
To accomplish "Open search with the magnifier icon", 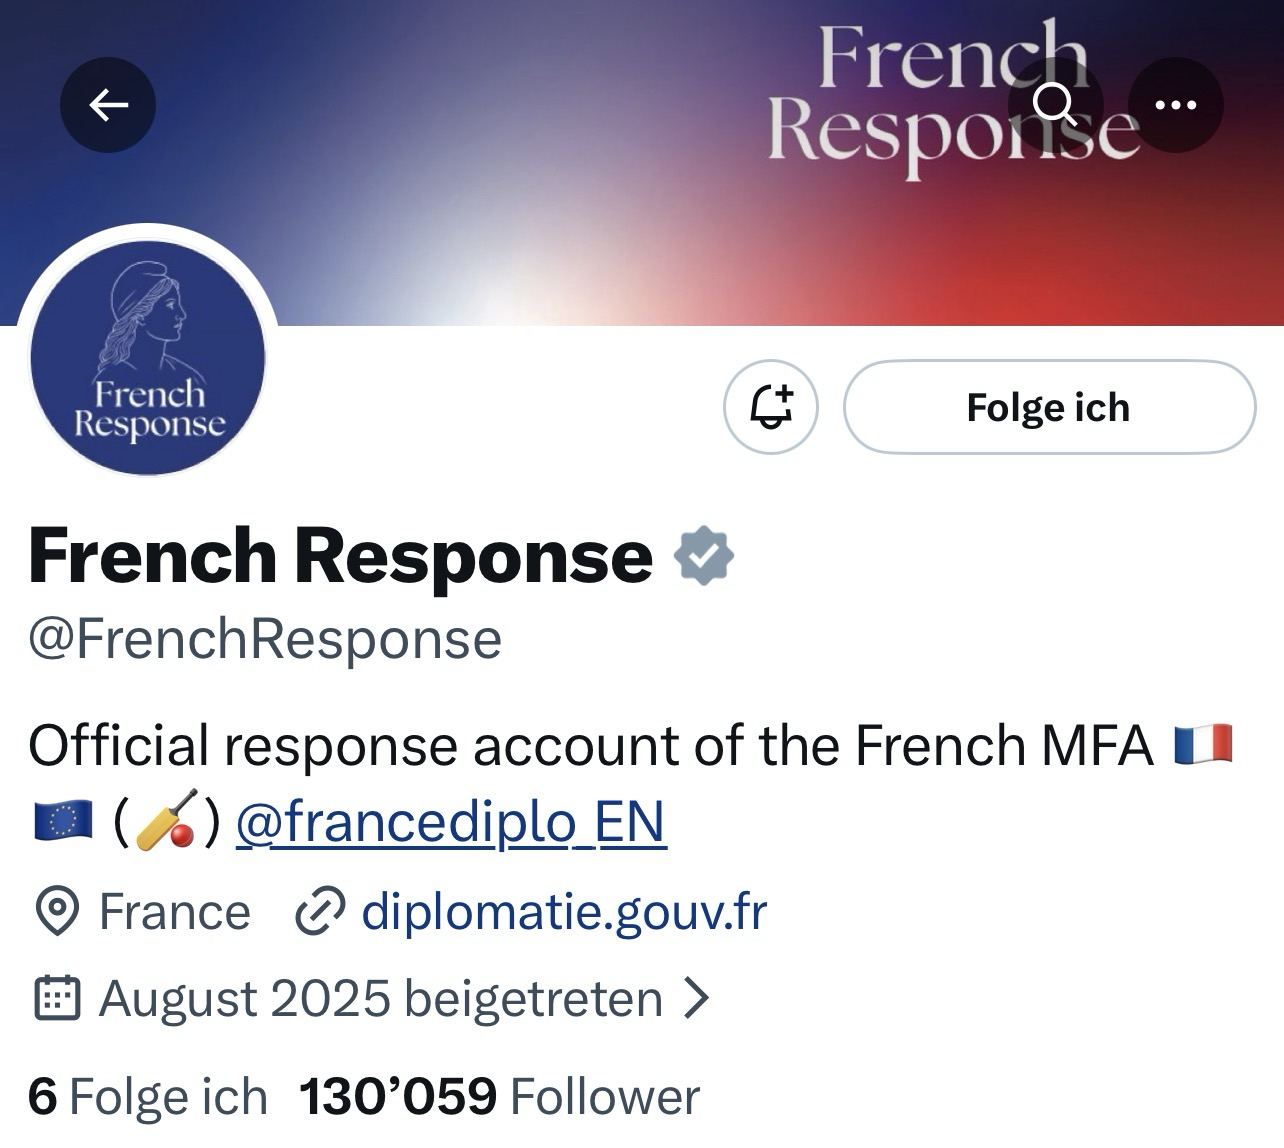I will (1054, 104).
